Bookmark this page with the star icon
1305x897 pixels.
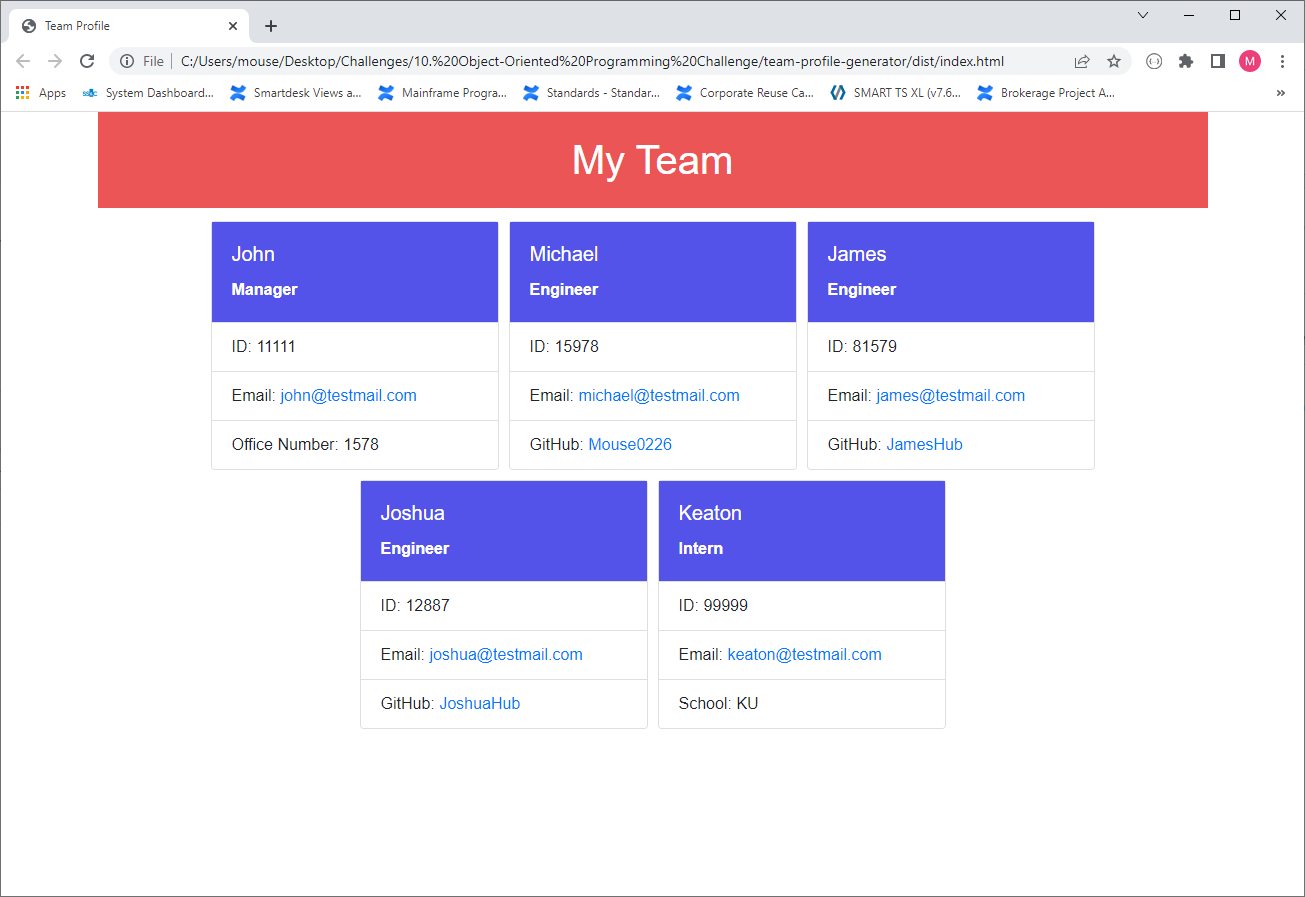pos(1114,61)
